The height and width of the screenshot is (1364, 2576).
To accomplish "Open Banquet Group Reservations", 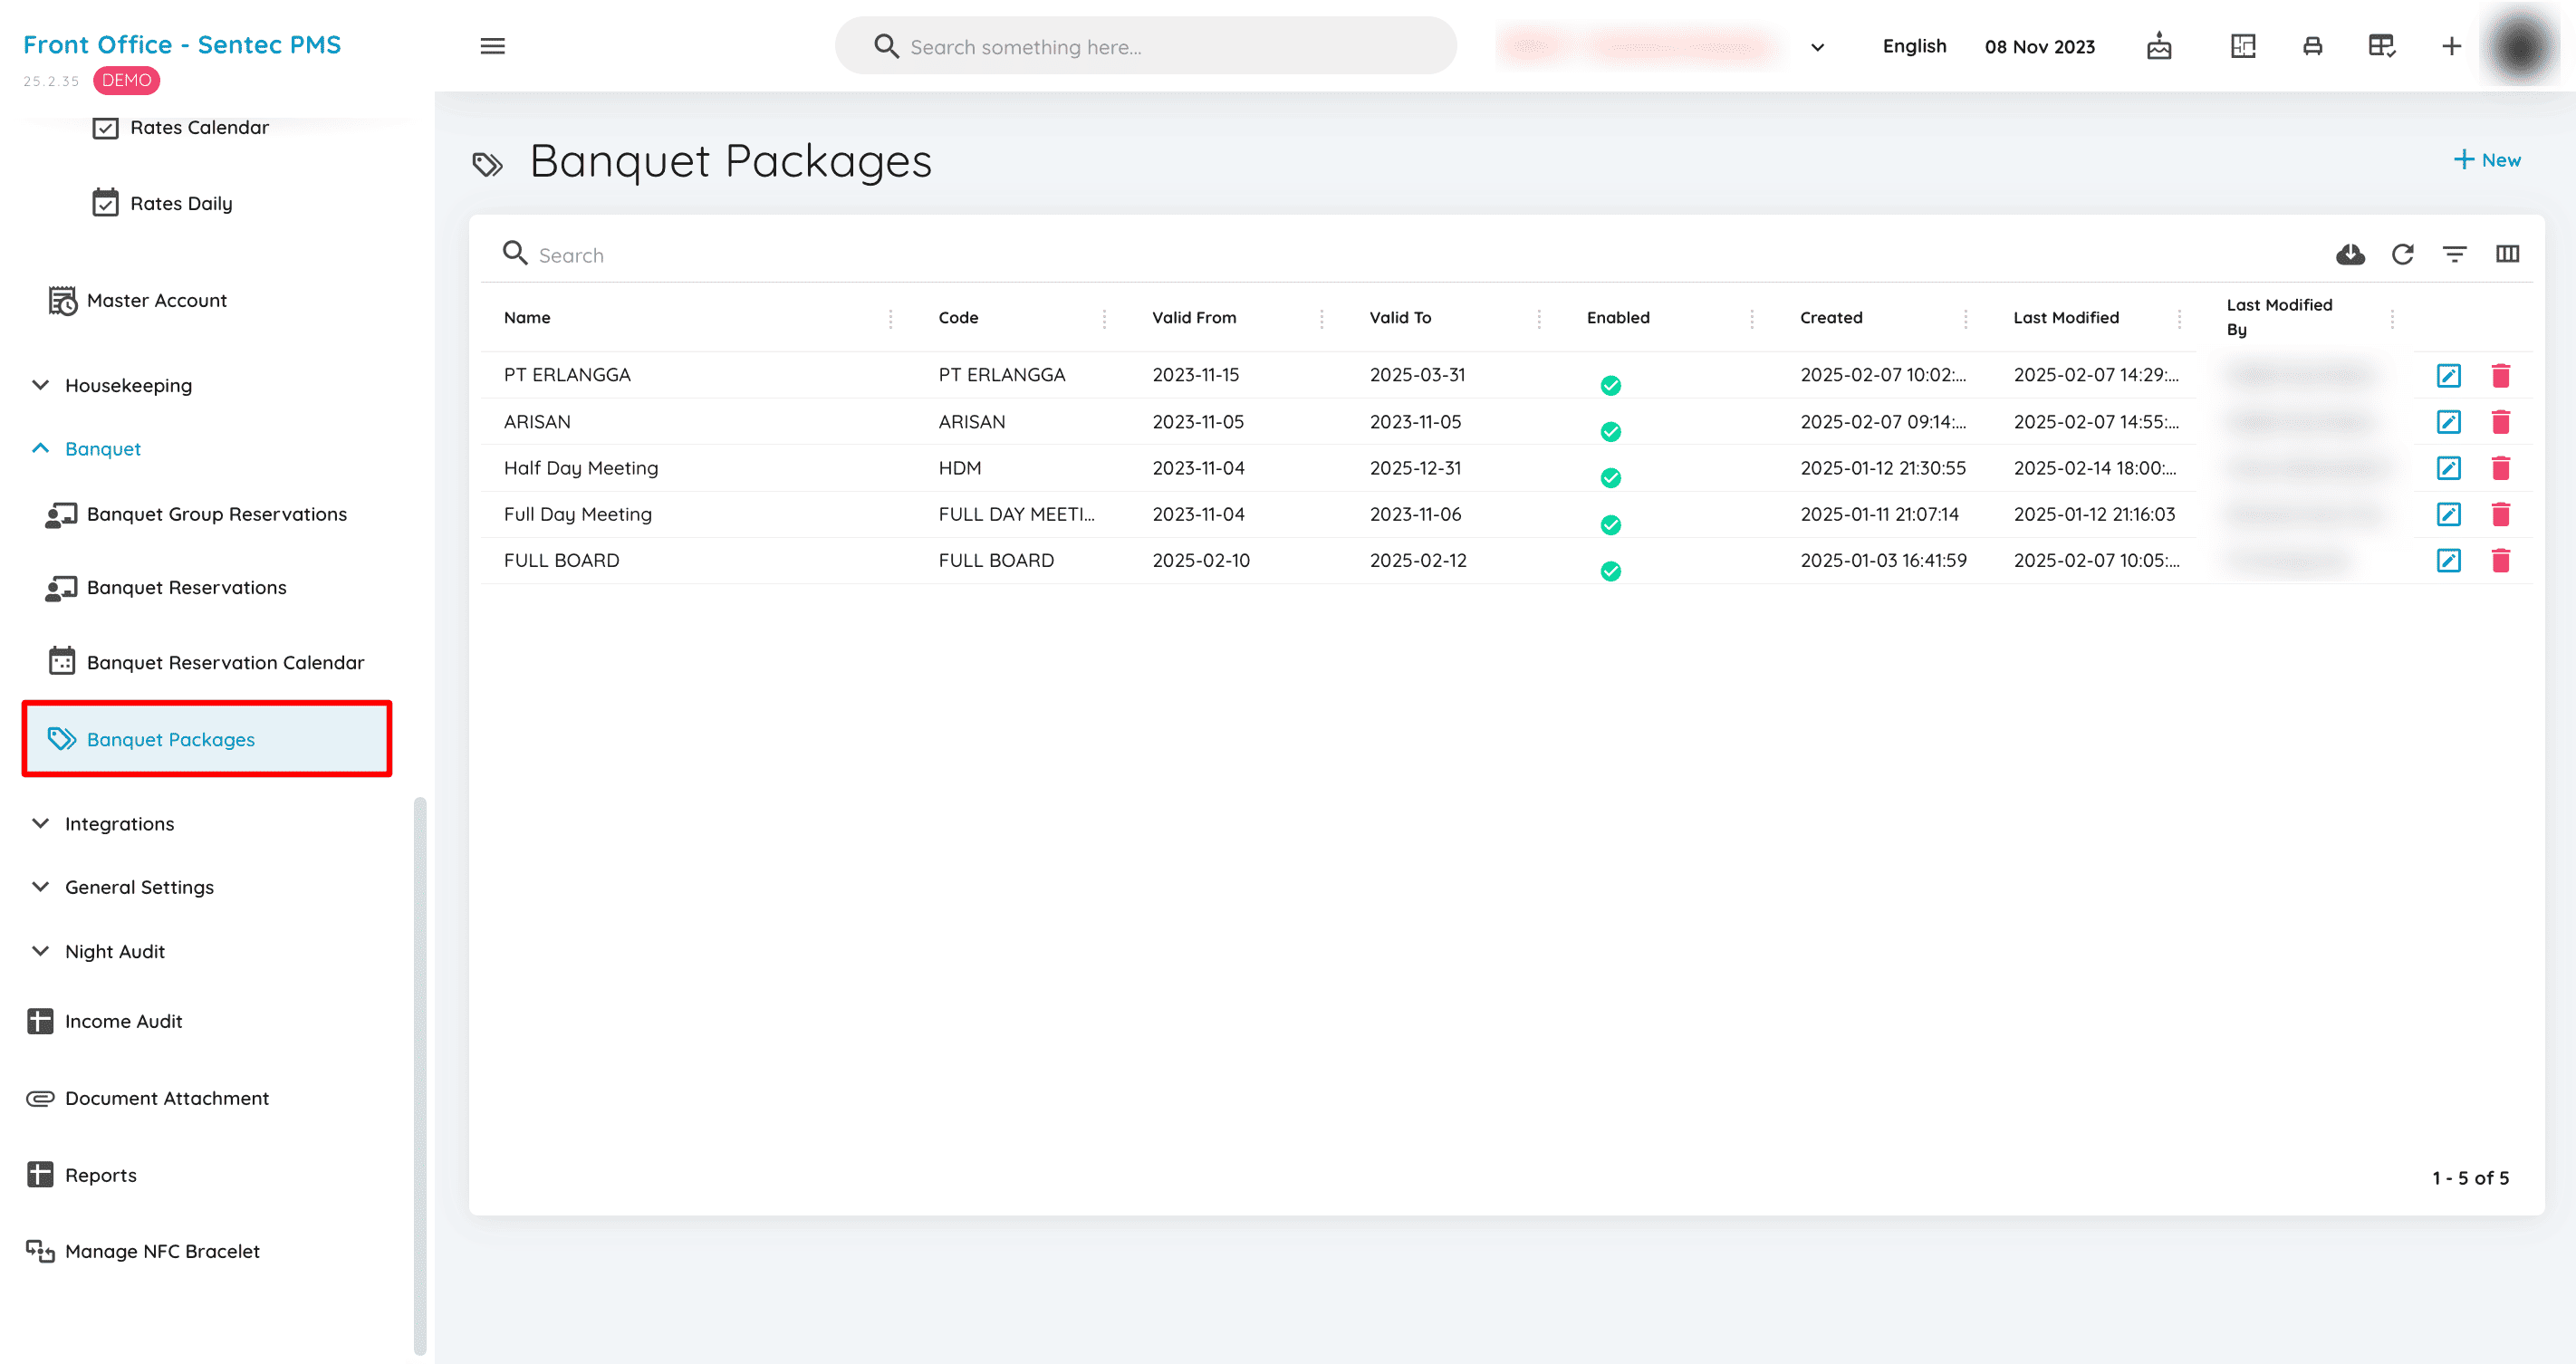I will [196, 514].
